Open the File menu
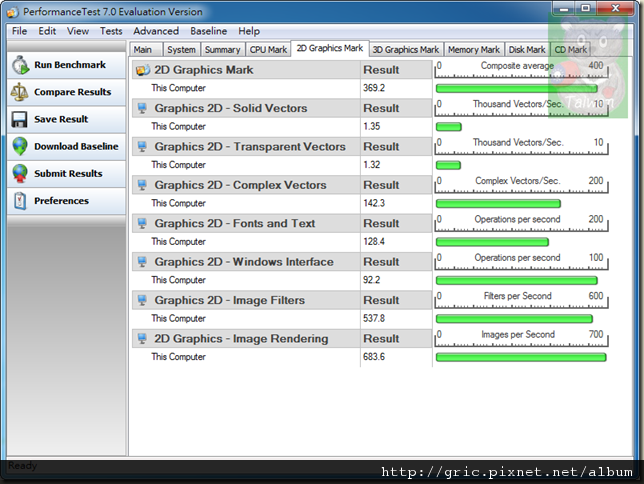 click(19, 31)
